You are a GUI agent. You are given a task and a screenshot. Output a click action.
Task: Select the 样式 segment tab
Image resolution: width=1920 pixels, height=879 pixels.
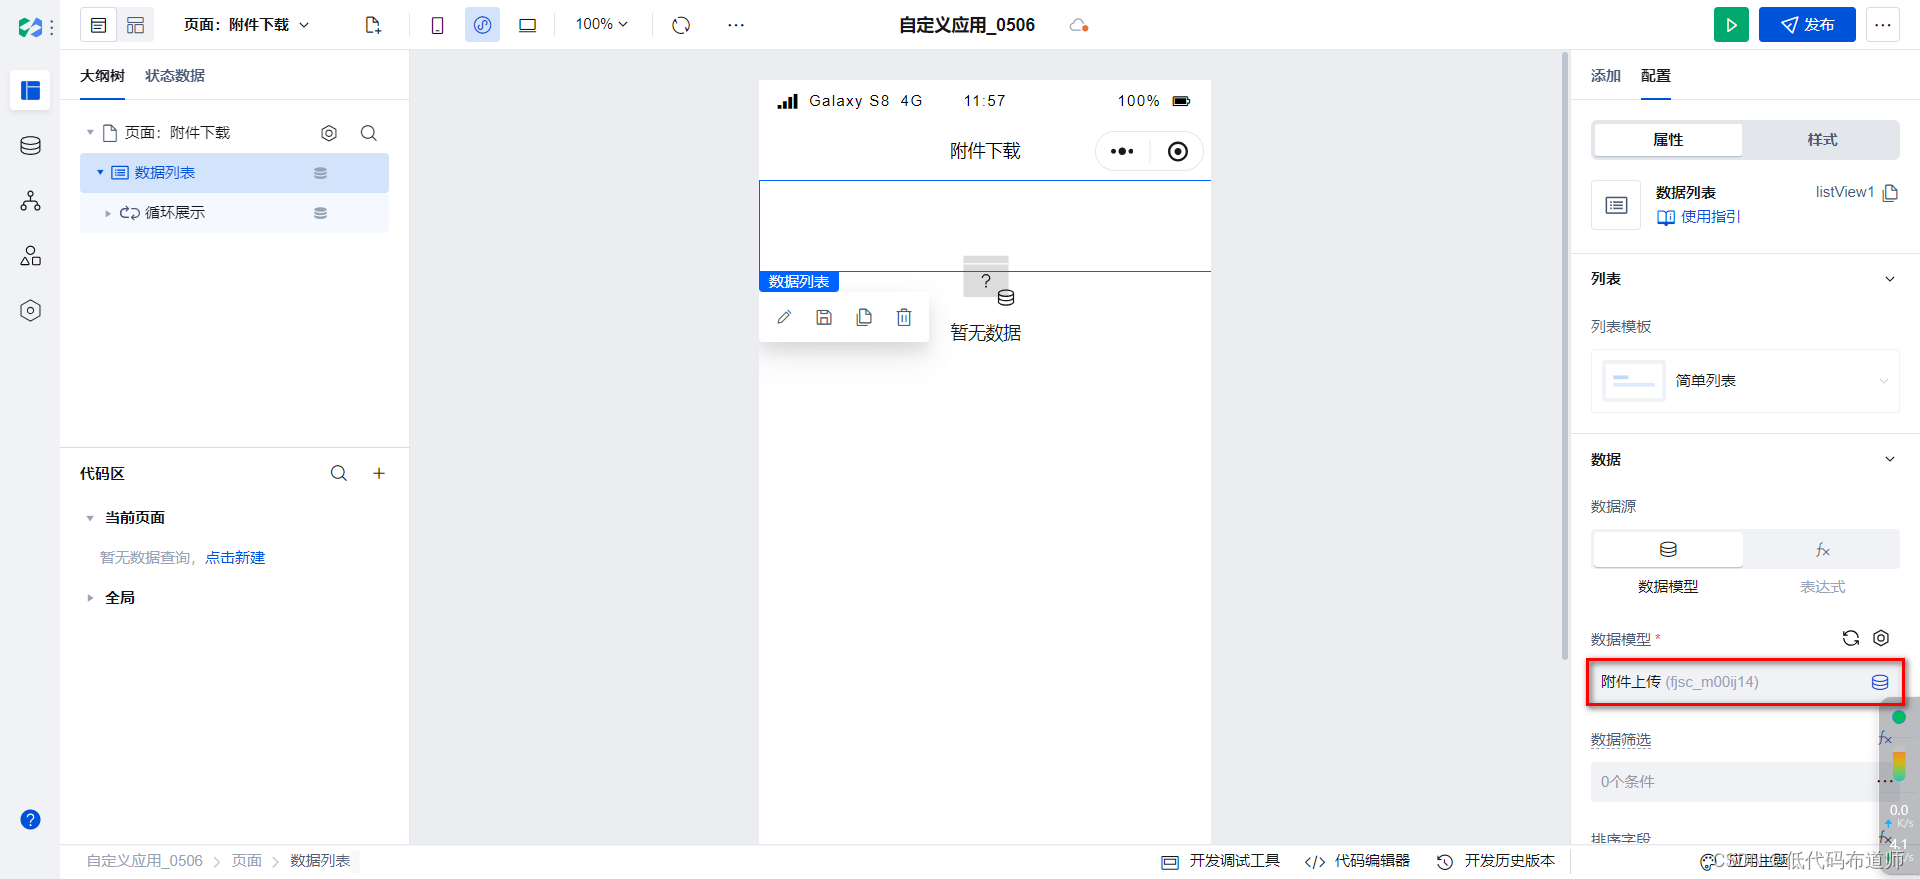tap(1822, 140)
